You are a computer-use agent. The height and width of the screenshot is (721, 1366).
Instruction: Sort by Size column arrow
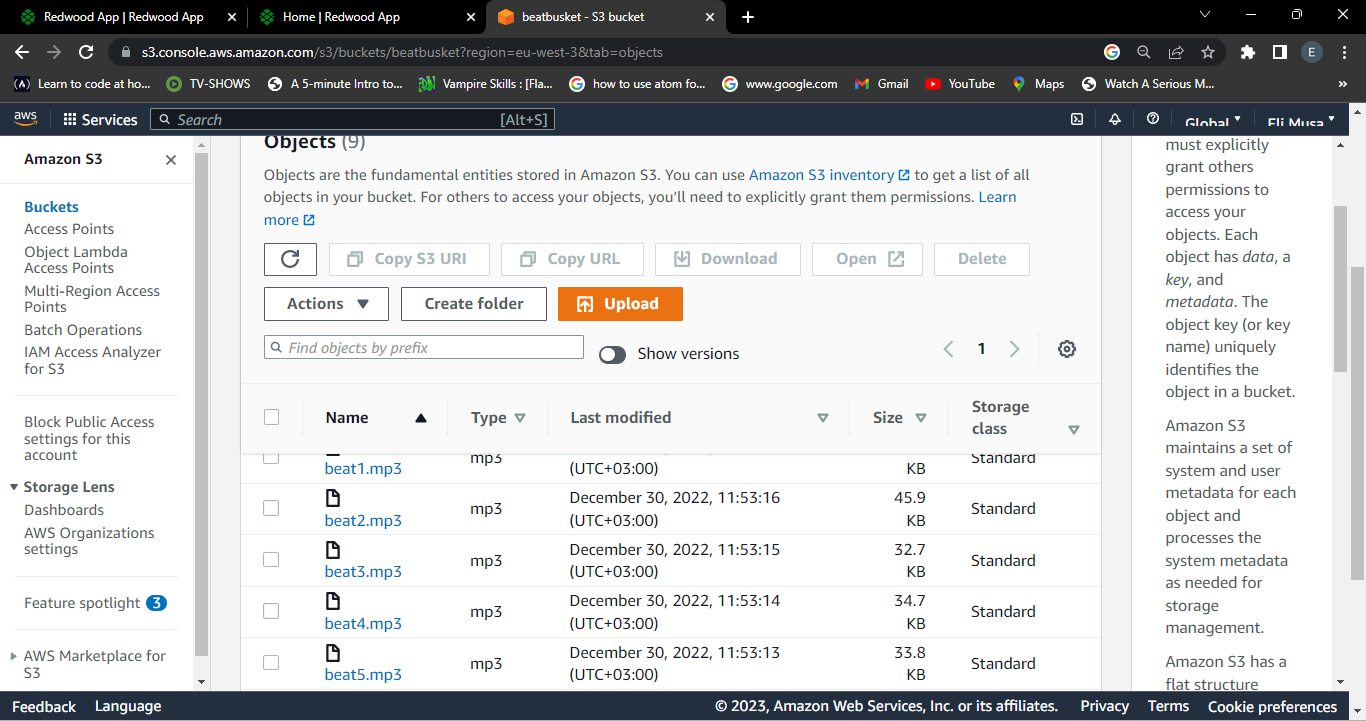point(921,418)
